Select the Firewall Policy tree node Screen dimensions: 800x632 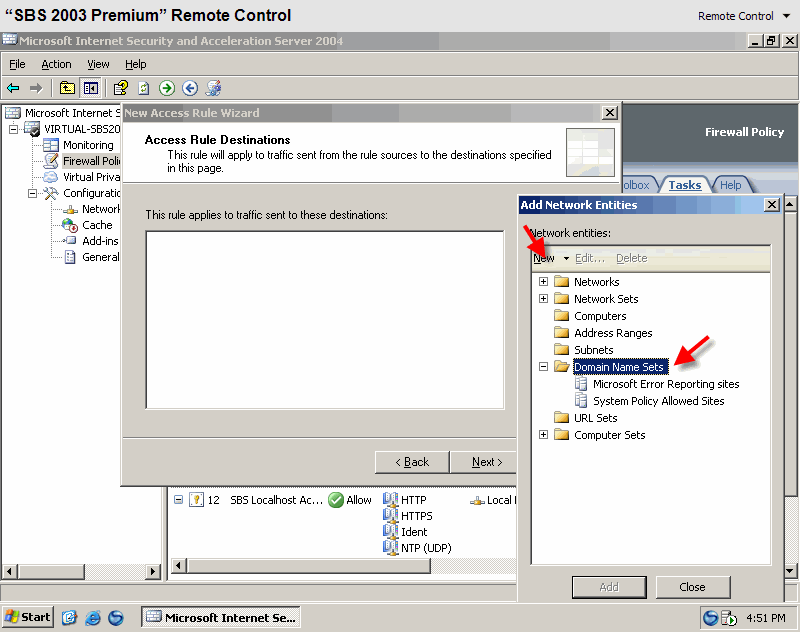[91, 161]
